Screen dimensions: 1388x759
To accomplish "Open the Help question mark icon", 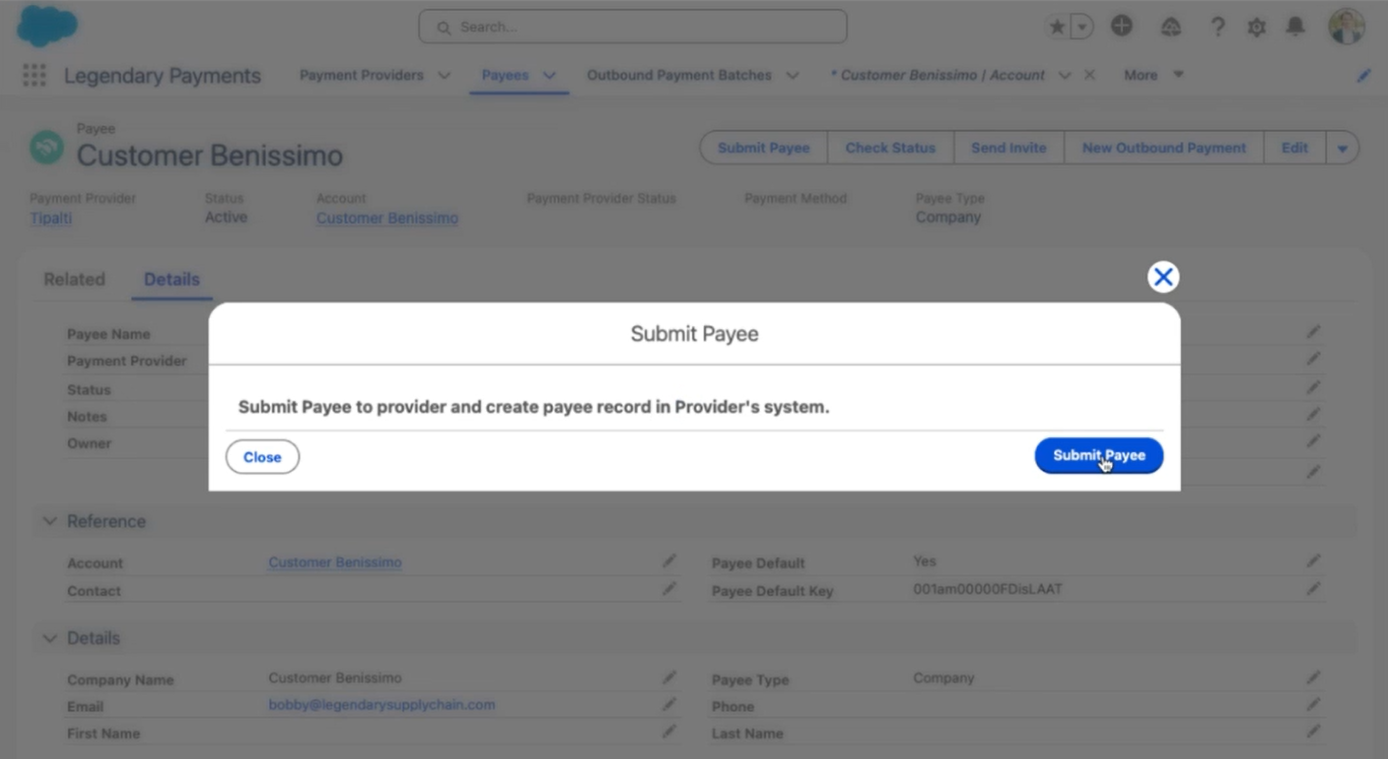I will click(x=1217, y=27).
